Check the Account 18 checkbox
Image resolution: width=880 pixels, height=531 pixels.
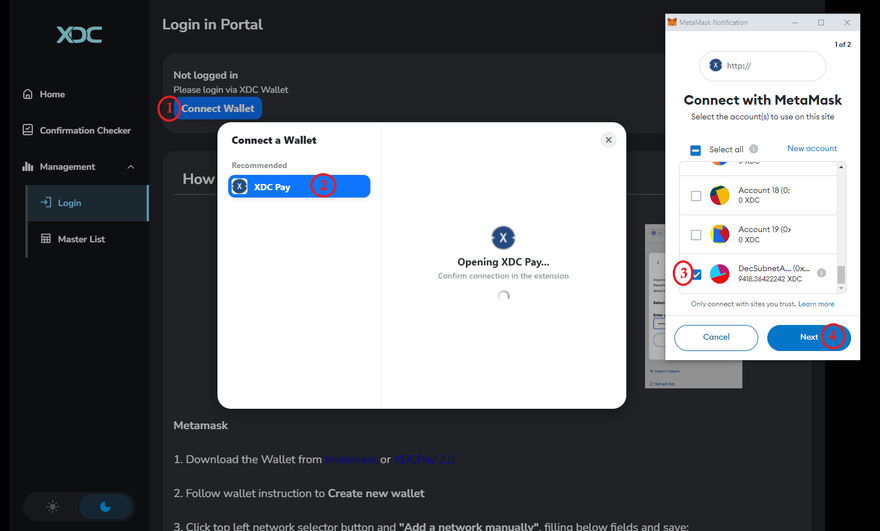click(x=696, y=195)
